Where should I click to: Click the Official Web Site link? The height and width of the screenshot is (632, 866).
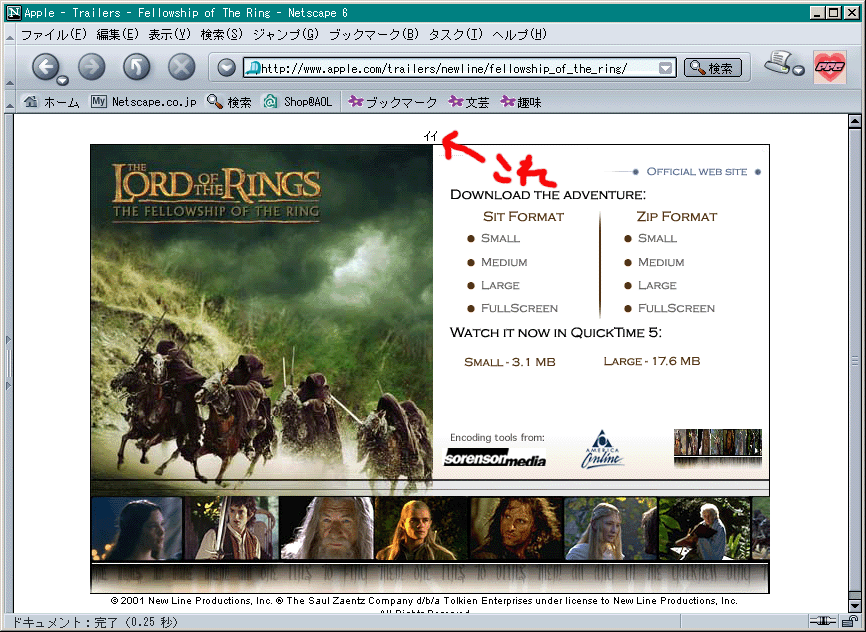click(696, 172)
